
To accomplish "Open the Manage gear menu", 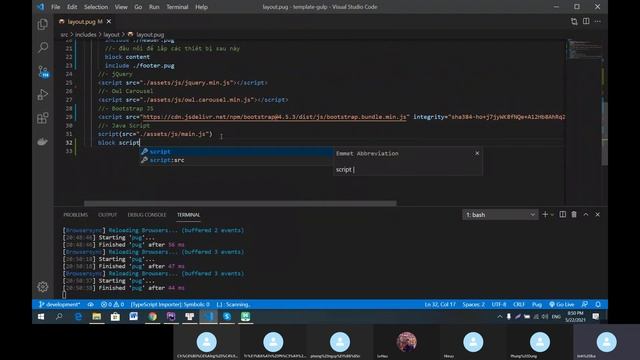I will [x=42, y=287].
